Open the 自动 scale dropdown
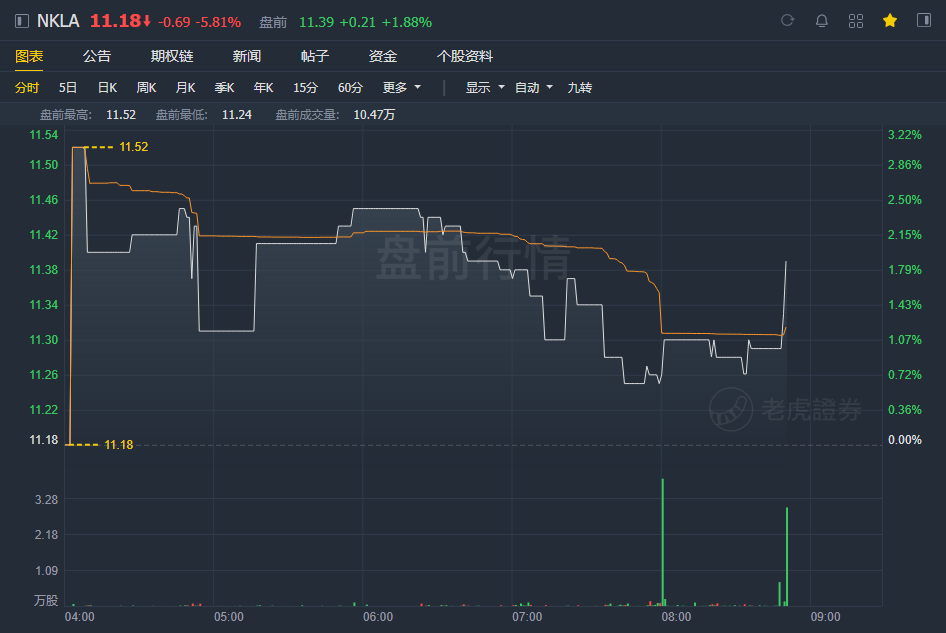946x633 pixels. tap(534, 88)
